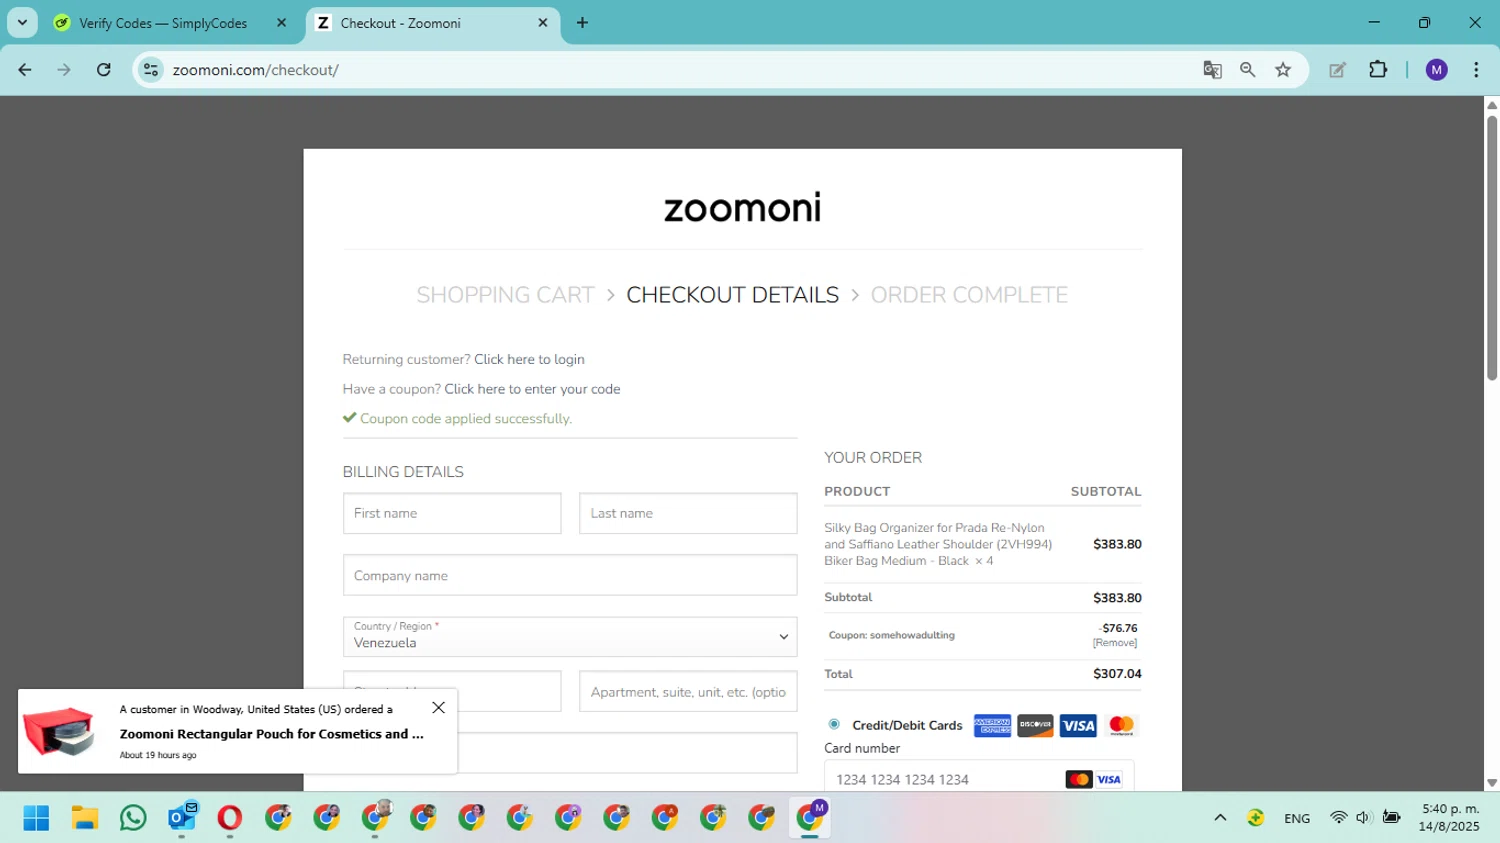This screenshot has height=843, width=1500.
Task: Open the Windows Start menu
Action: tap(36, 818)
